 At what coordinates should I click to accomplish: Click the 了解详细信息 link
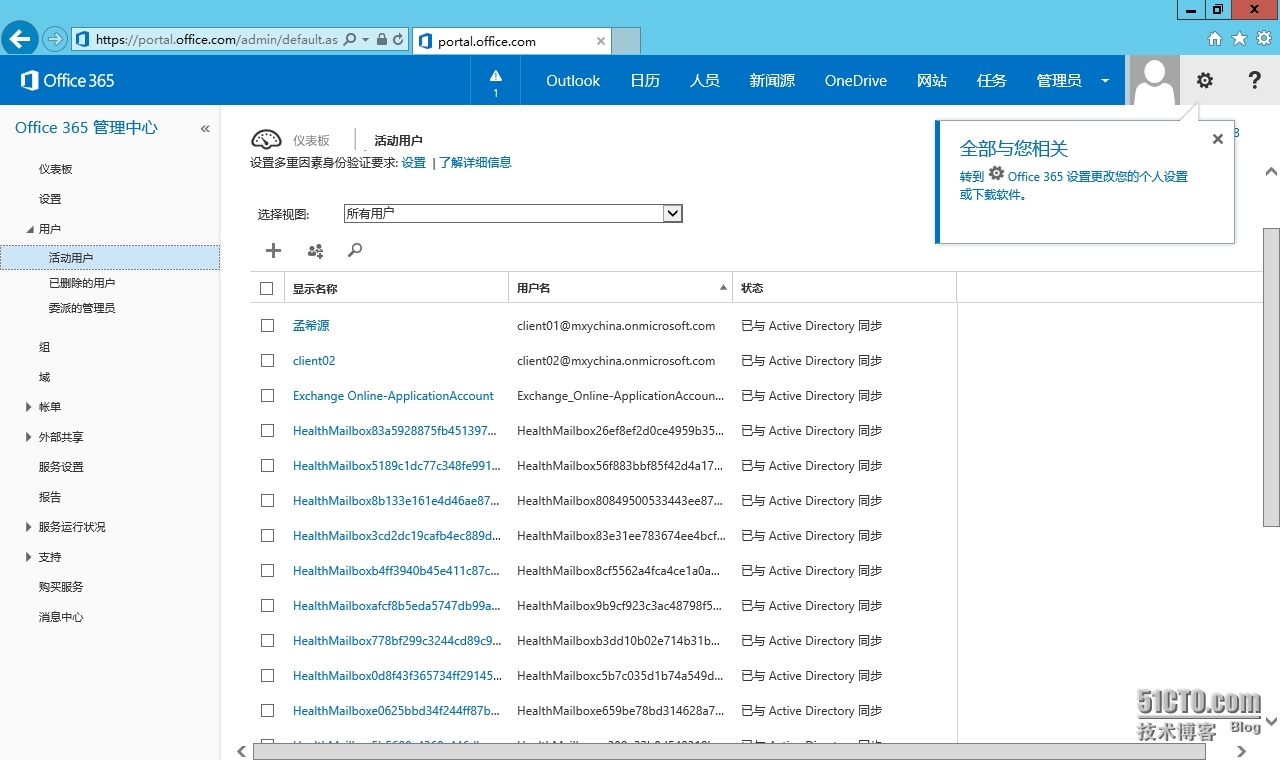tap(475, 163)
